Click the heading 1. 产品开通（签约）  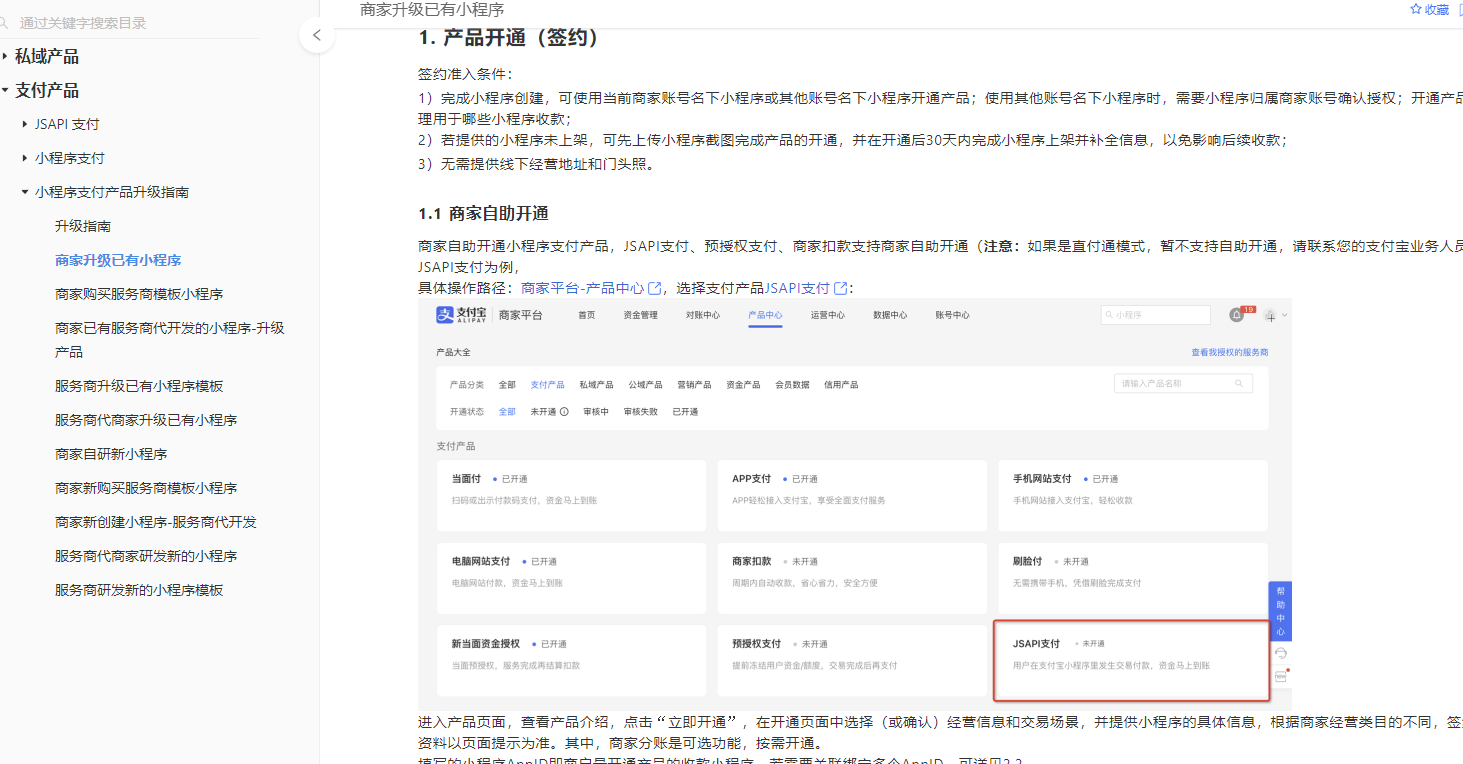pyautogui.click(x=510, y=38)
